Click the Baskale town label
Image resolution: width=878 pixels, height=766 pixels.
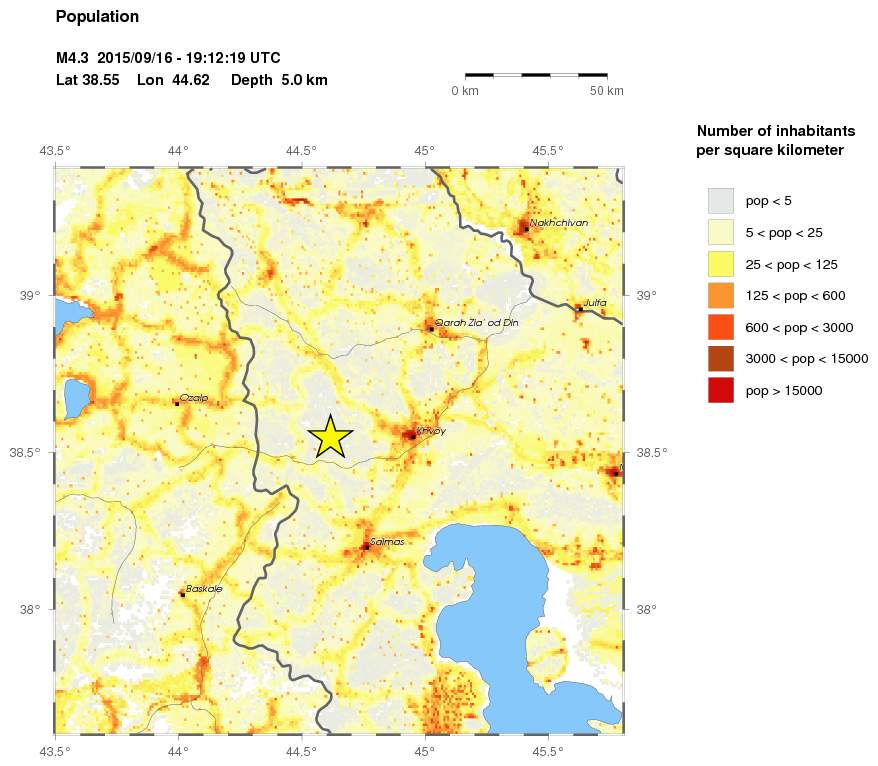[x=204, y=588]
